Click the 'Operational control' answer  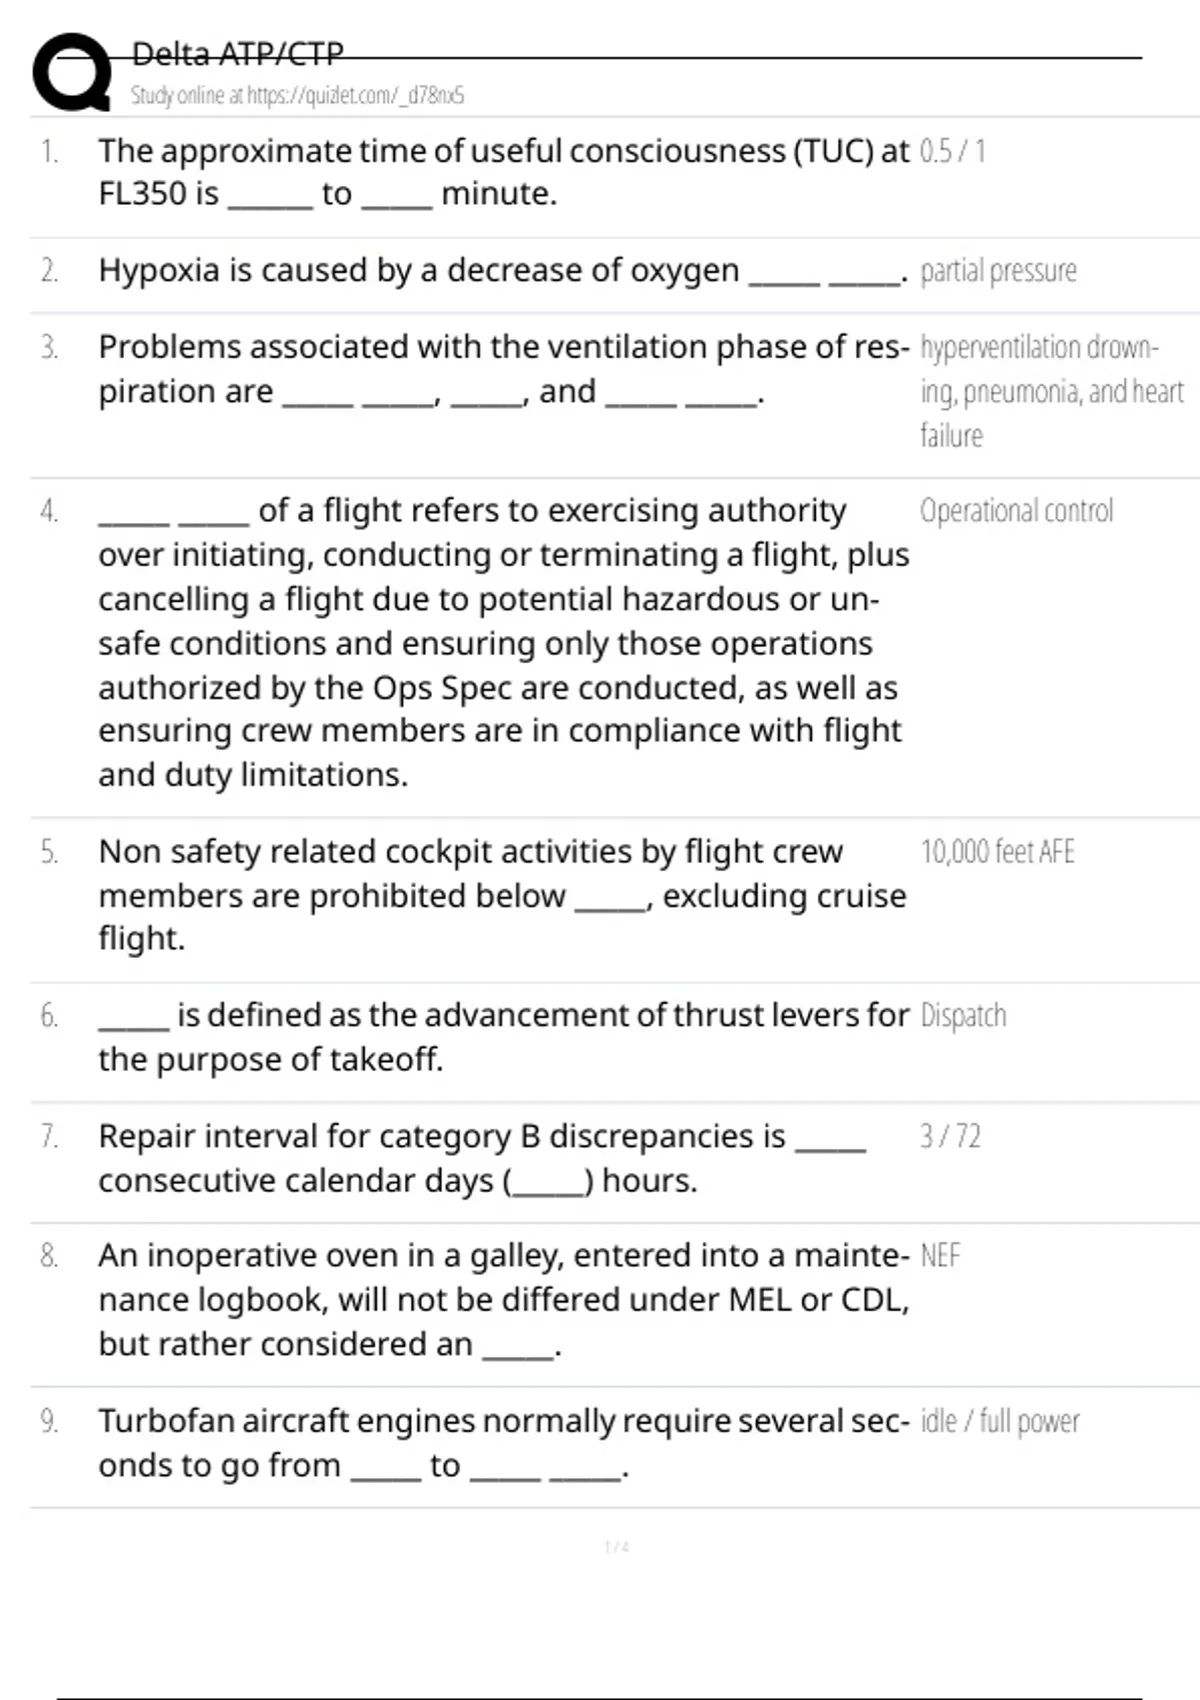pyautogui.click(x=1016, y=511)
